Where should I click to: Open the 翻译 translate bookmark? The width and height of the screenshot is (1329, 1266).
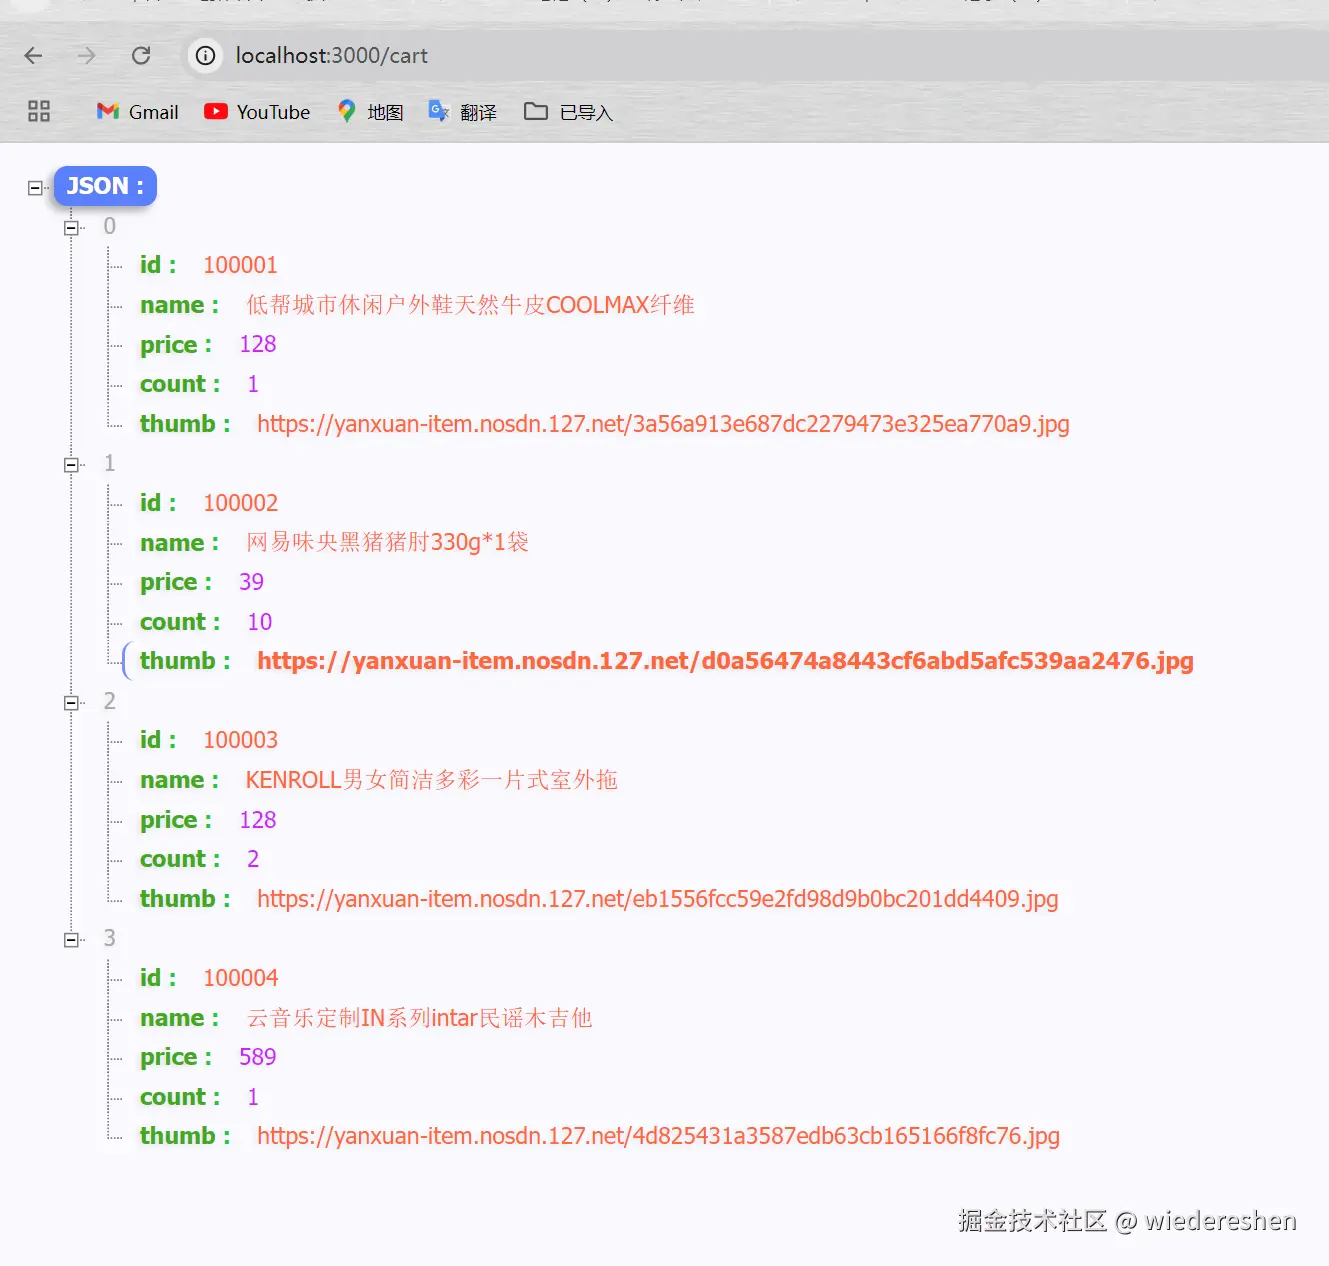coord(462,112)
